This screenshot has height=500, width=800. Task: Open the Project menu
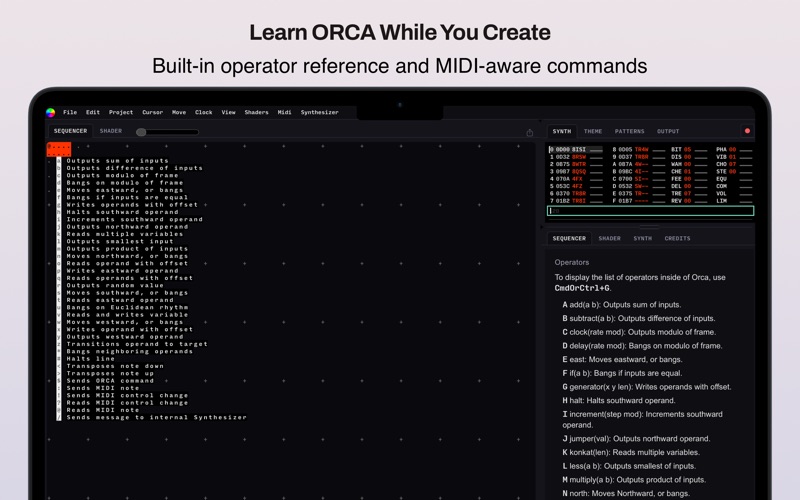pos(121,112)
